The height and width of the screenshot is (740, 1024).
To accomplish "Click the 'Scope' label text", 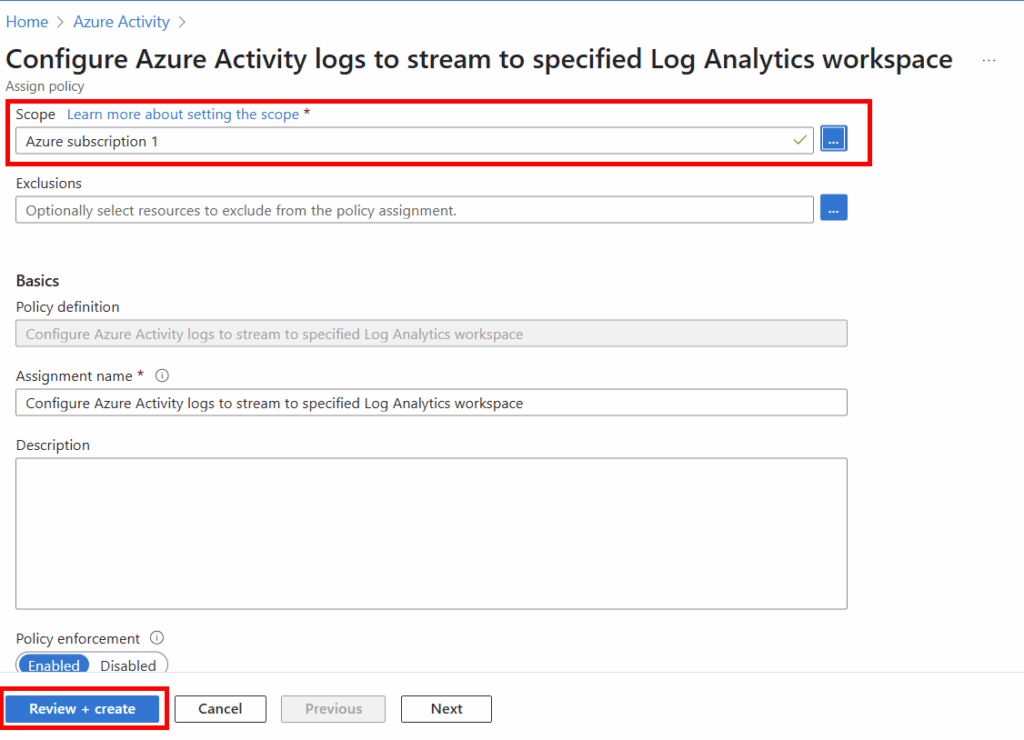I will pos(35,114).
